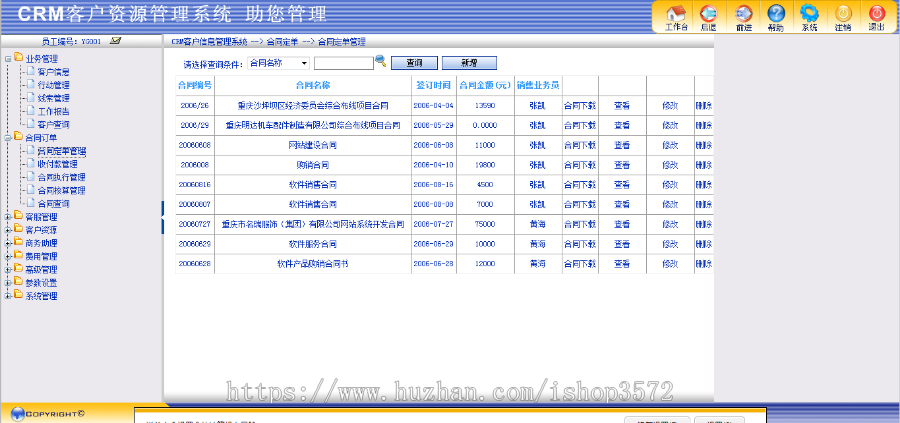
Task: Click 删除 for 软件服务合同
Action: tap(704, 244)
